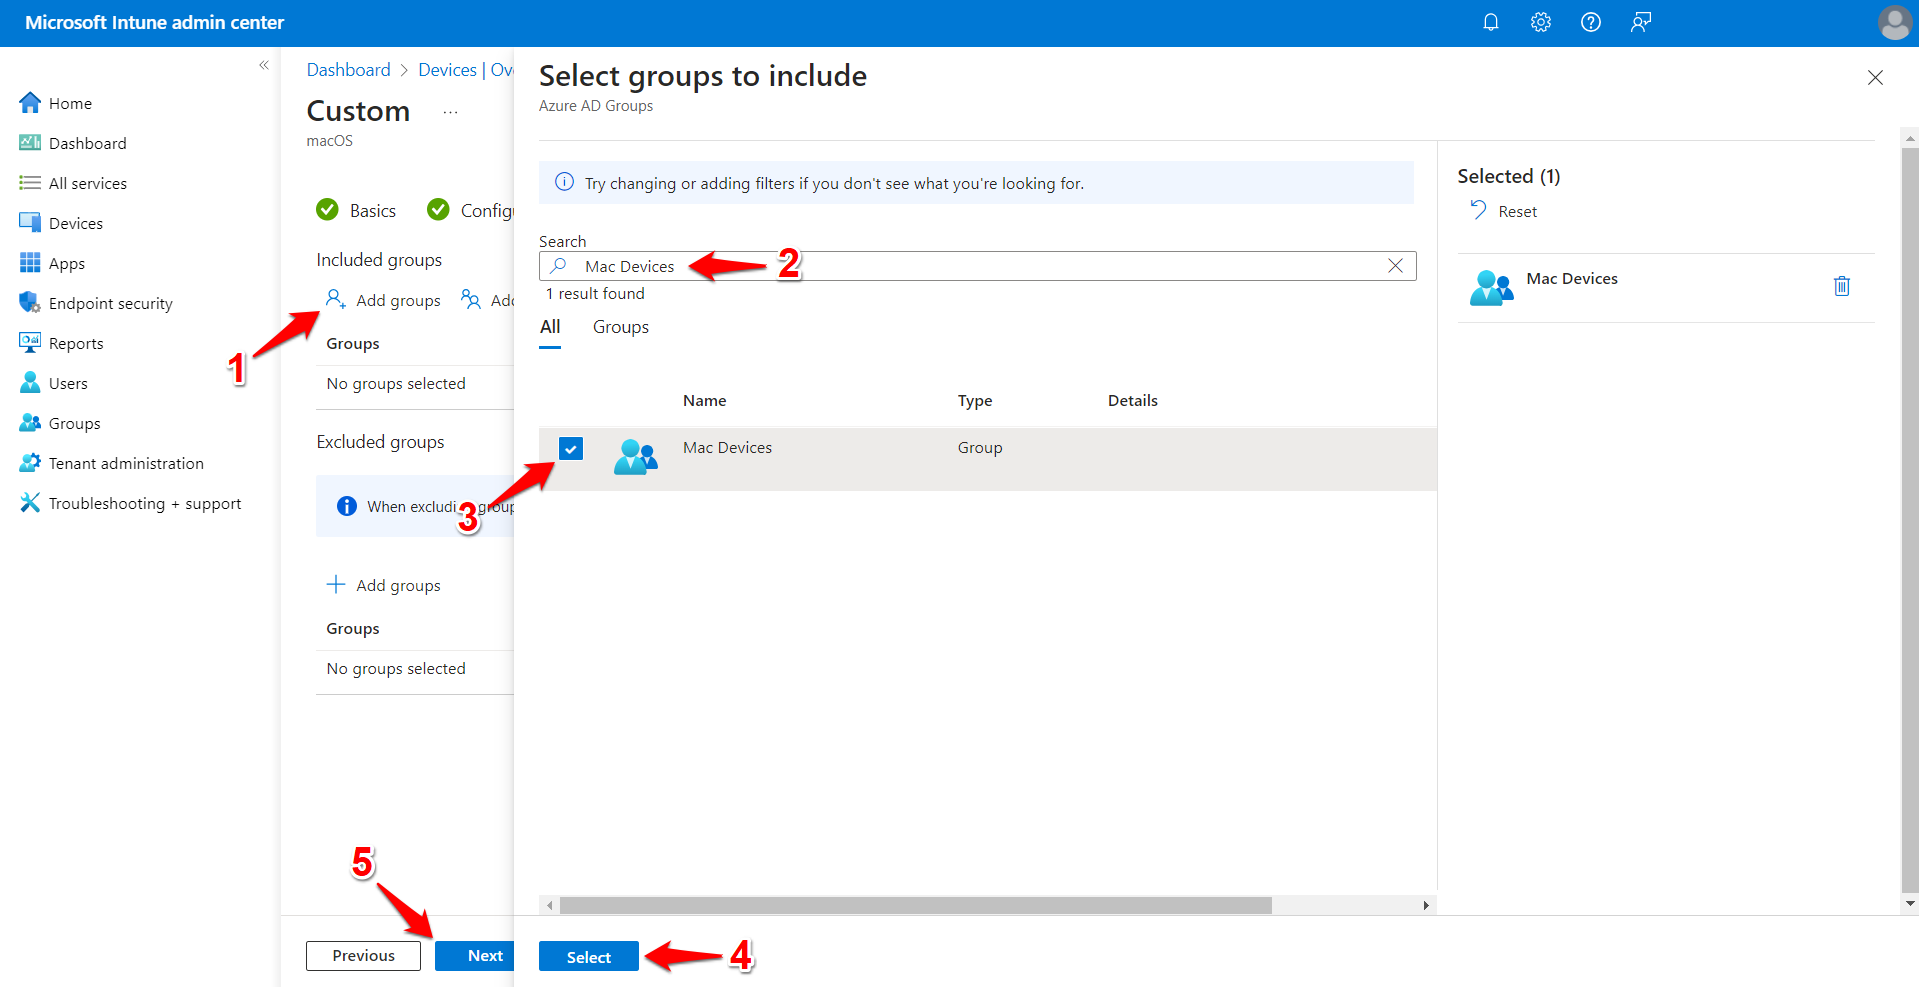Open Endpoint security from the sidebar
This screenshot has height=987, width=1919.
tap(110, 302)
